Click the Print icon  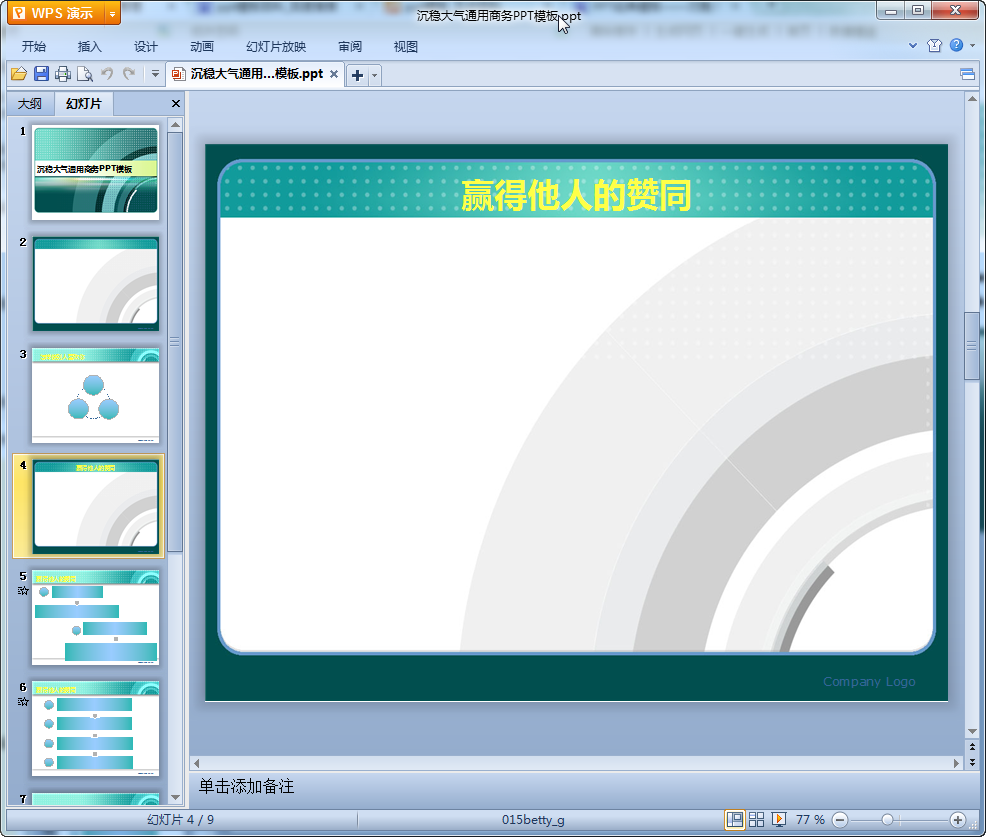pyautogui.click(x=63, y=74)
